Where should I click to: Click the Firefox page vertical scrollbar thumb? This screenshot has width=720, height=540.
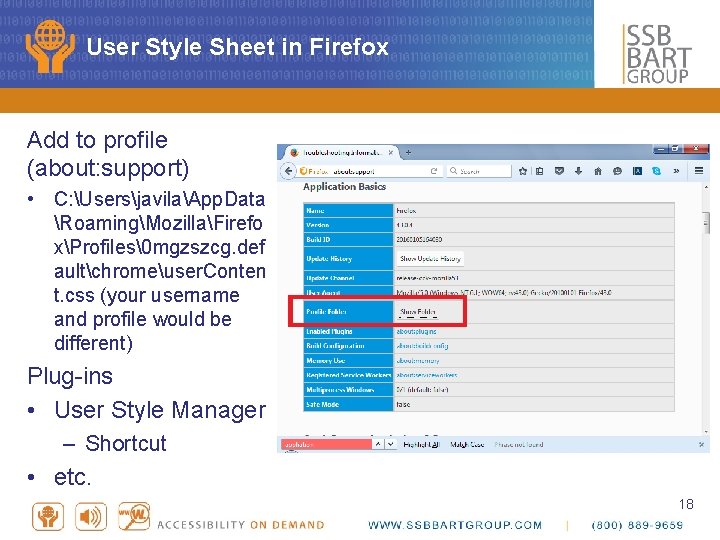[706, 224]
